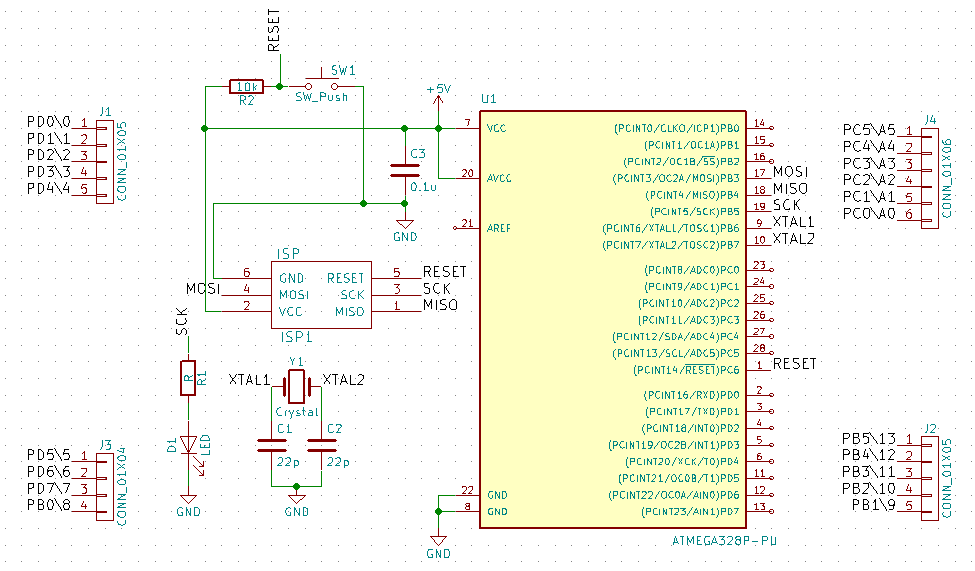The image size is (975, 571).
Task: Click the PB5\13 label on J2
Action: pyautogui.click(x=869, y=439)
